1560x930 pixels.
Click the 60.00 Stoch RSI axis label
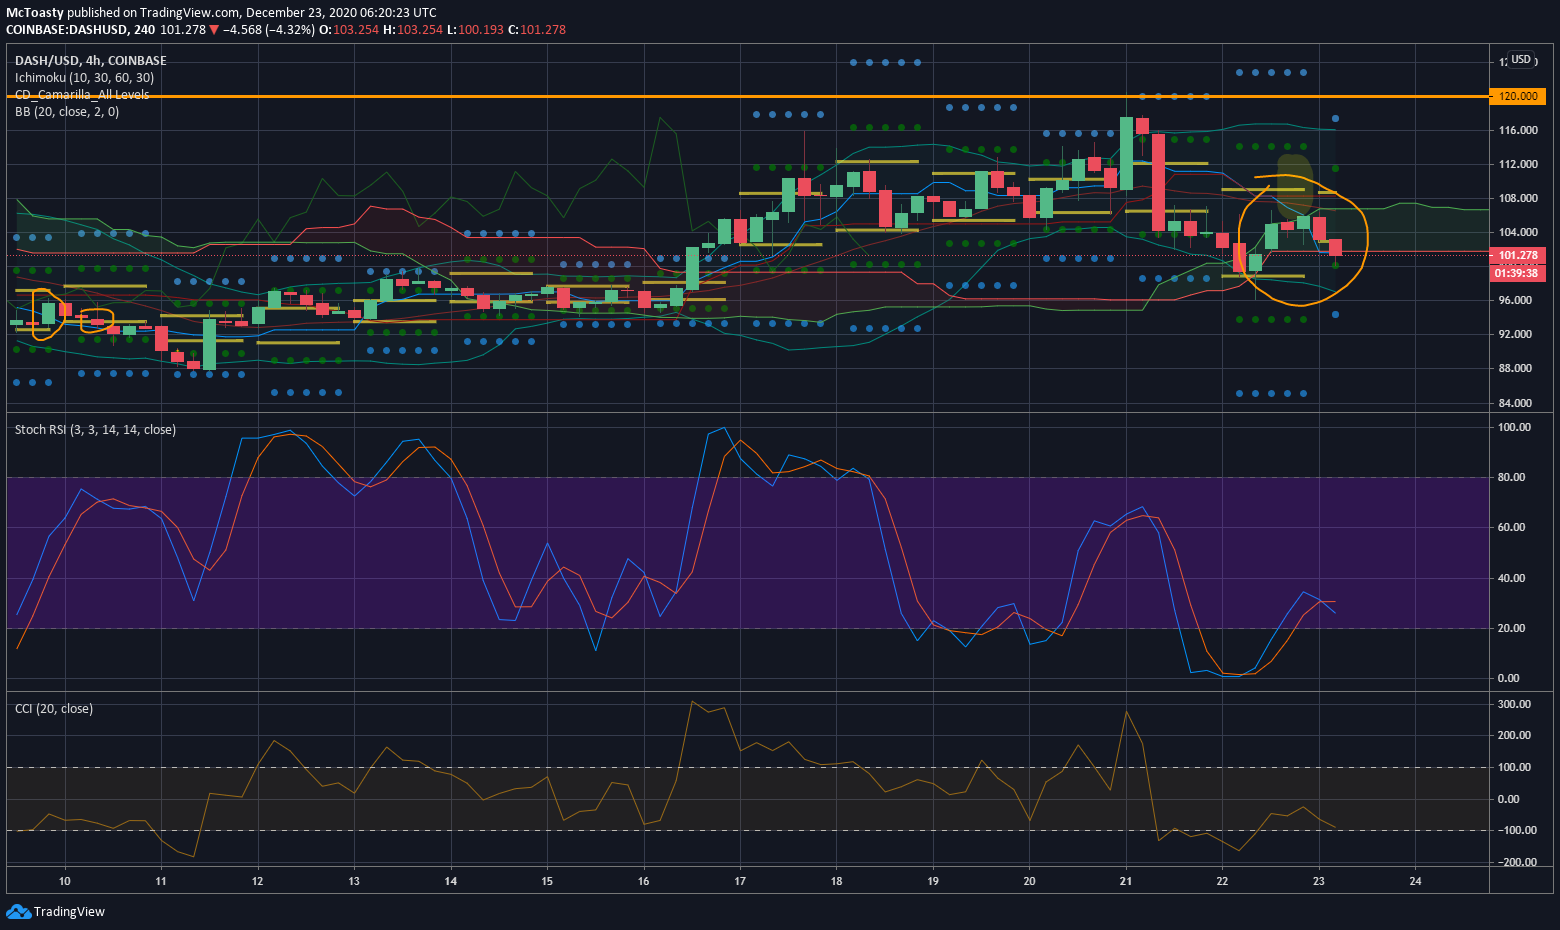point(1512,527)
